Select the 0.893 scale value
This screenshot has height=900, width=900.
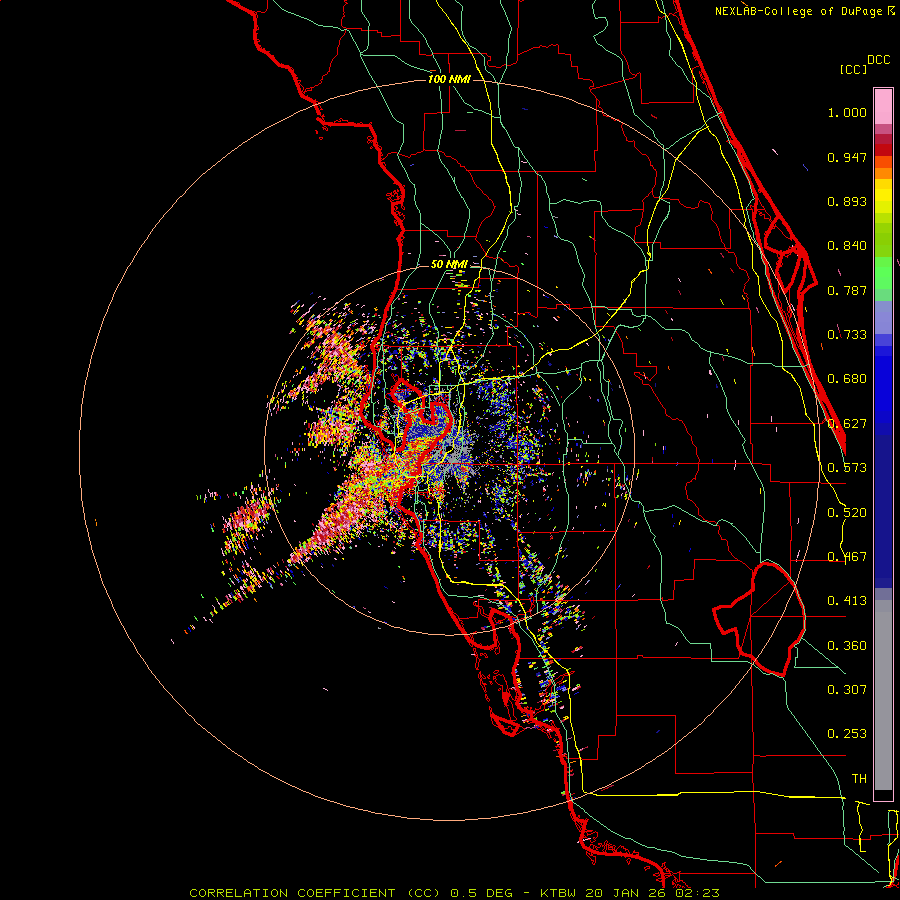[x=847, y=201]
